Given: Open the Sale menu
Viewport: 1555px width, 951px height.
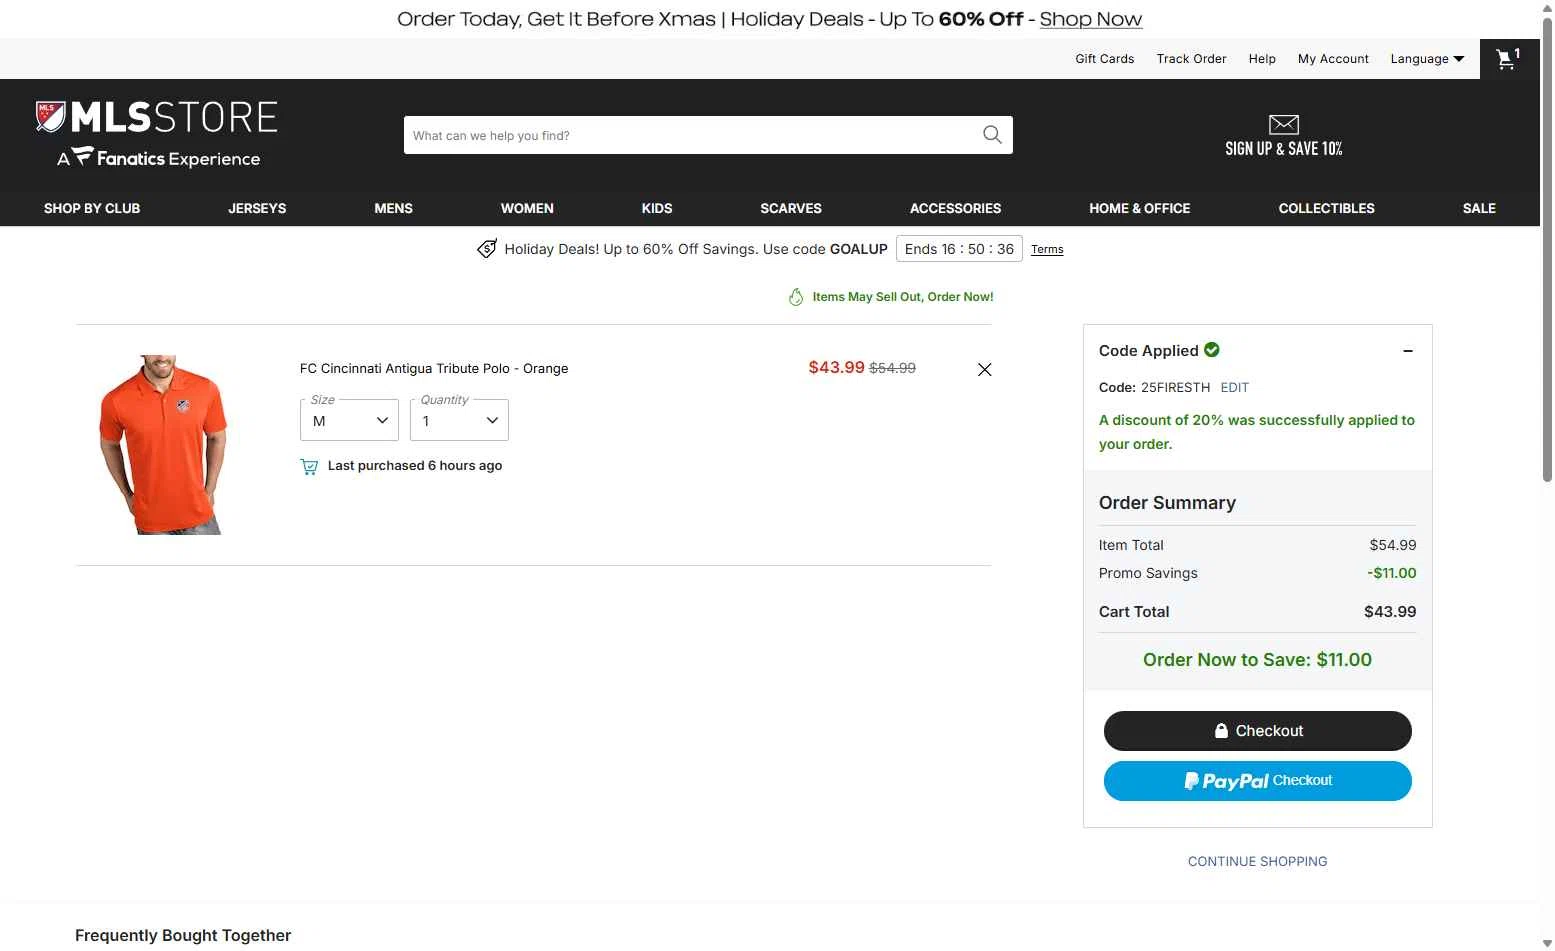Looking at the screenshot, I should tap(1479, 208).
